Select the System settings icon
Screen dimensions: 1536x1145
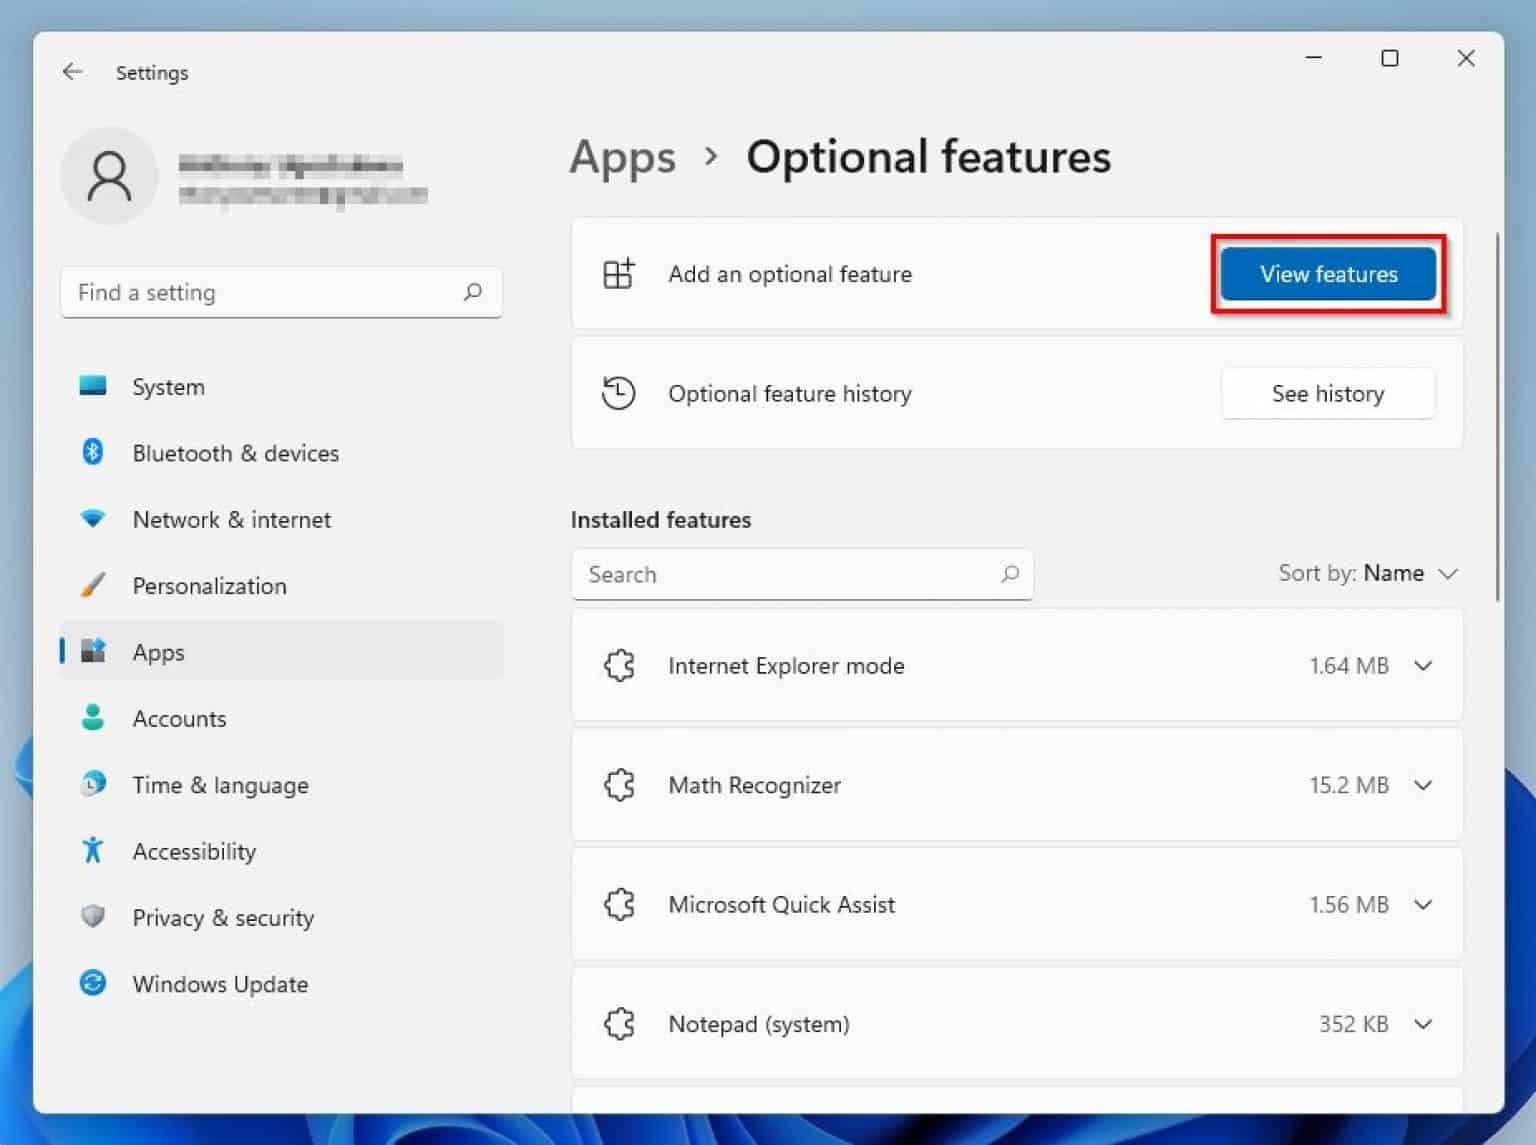[93, 385]
